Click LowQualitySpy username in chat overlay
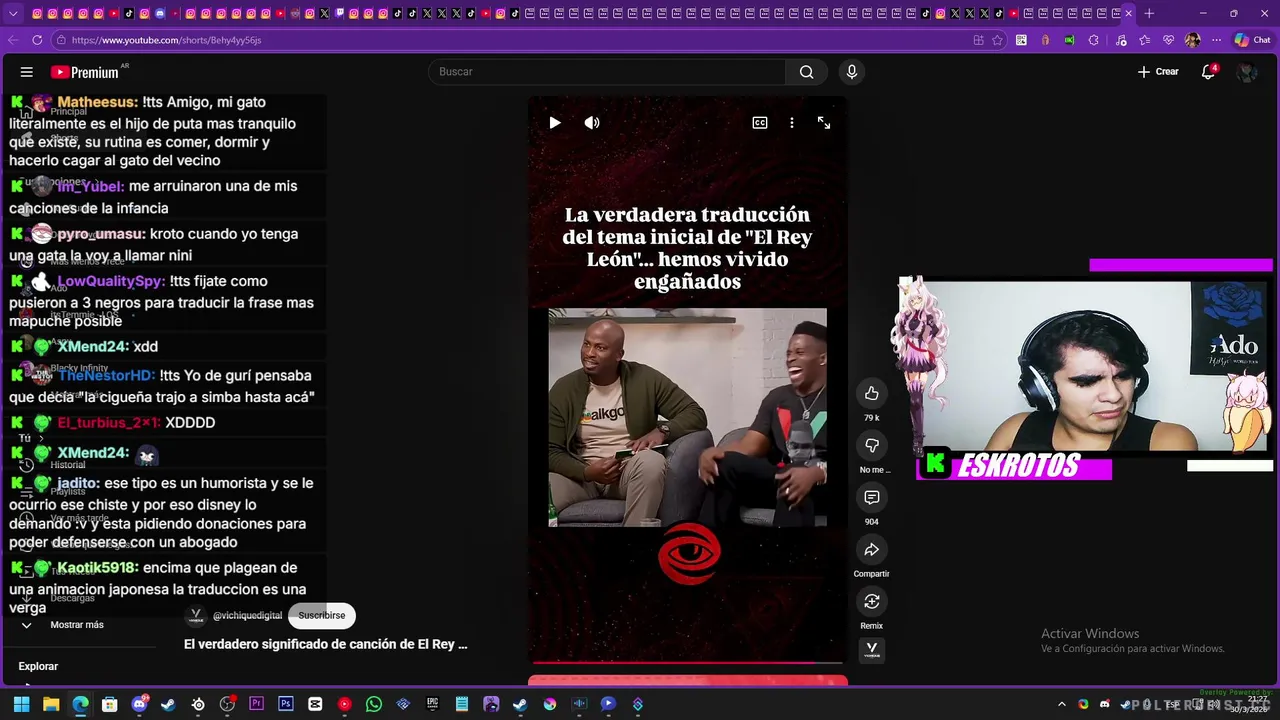This screenshot has height=720, width=1280. coord(111,281)
